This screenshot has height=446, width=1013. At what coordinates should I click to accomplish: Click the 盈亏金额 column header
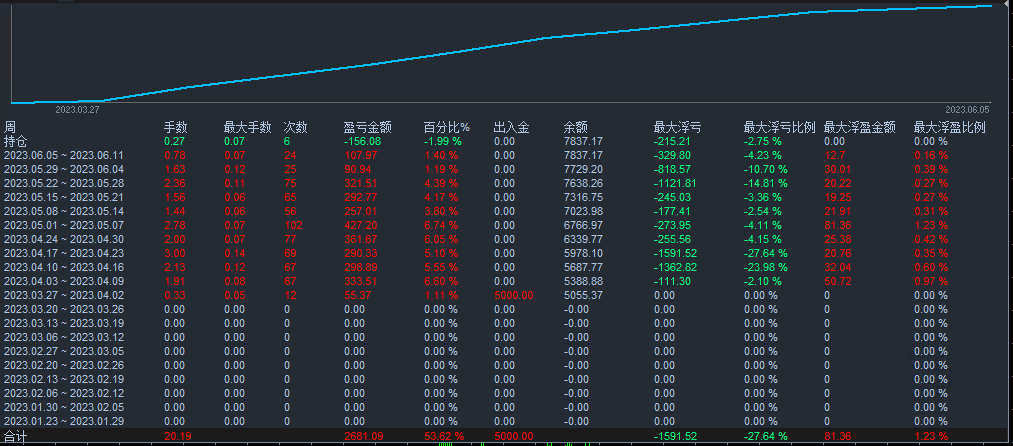coord(368,127)
